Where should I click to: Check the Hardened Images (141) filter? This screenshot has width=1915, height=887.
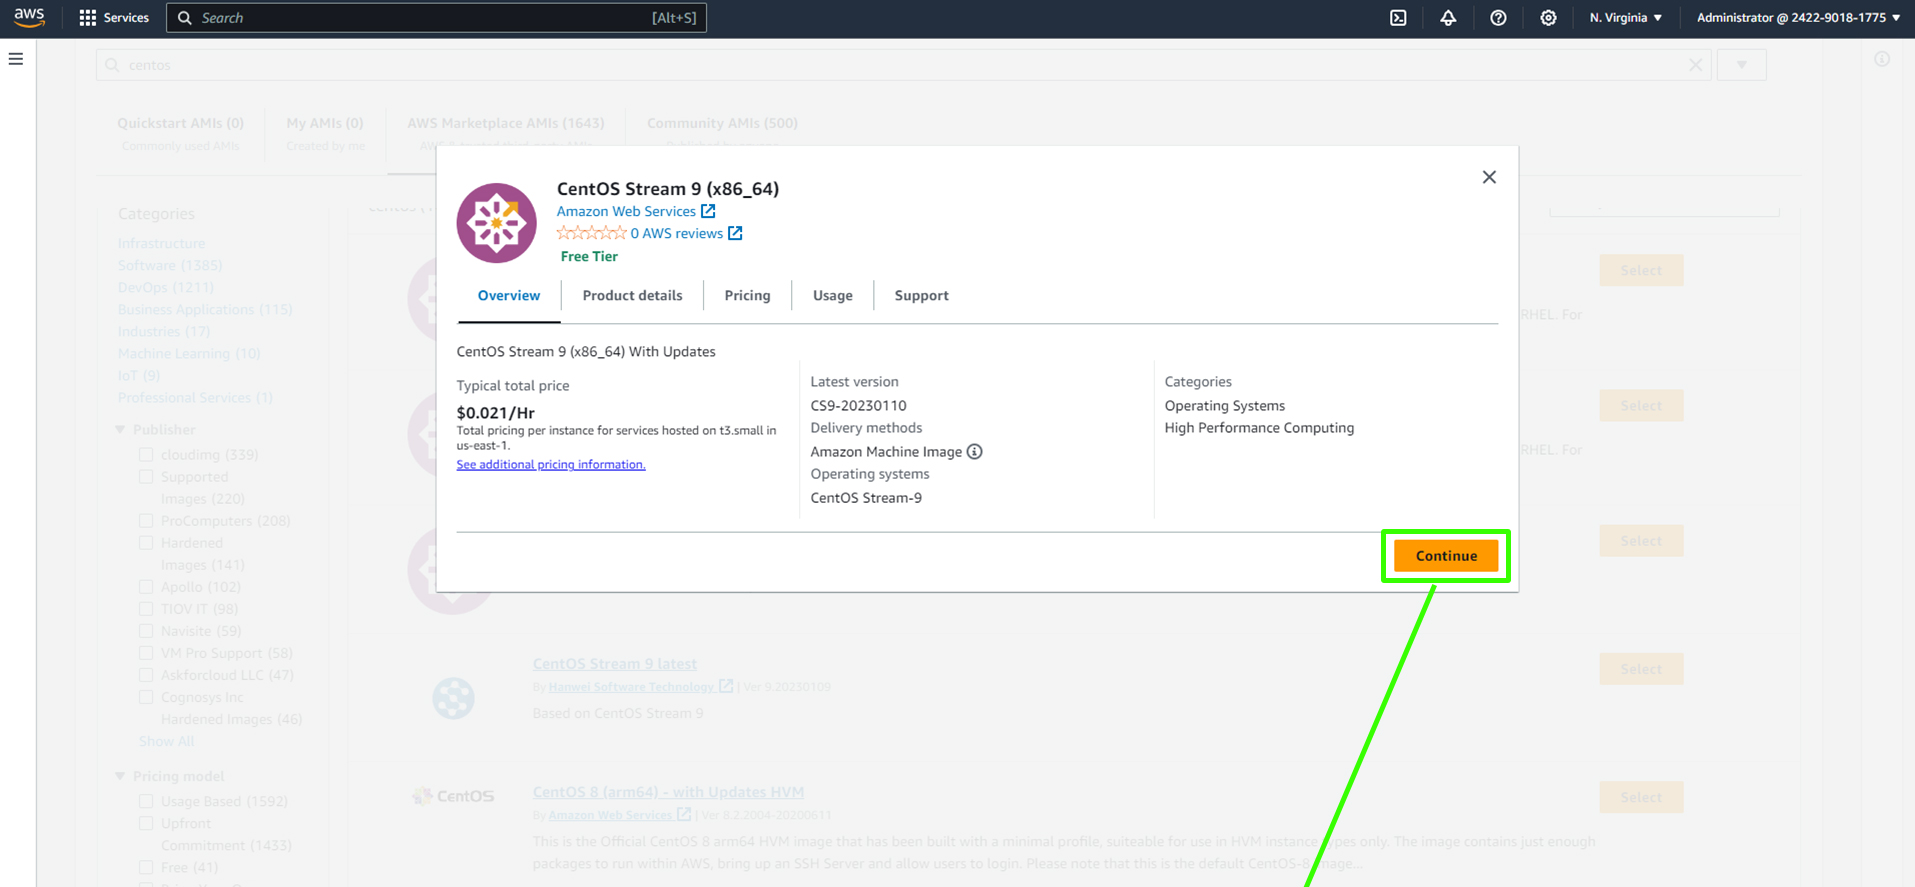click(x=146, y=543)
